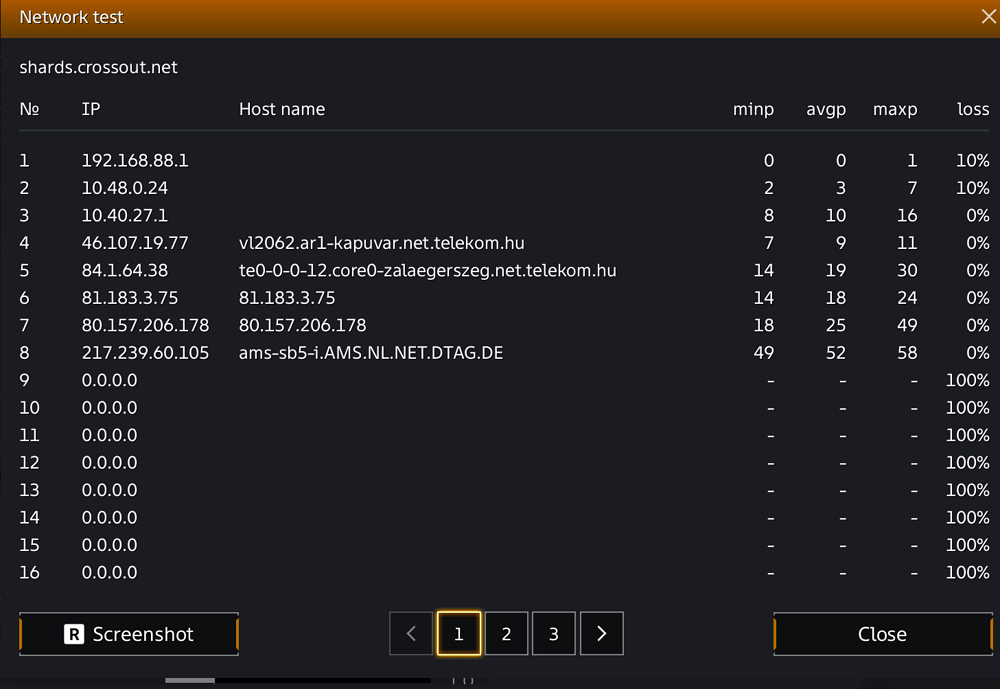Viewport: 1000px width, 689px height.
Task: Click the Host name column header
Action: click(x=282, y=109)
